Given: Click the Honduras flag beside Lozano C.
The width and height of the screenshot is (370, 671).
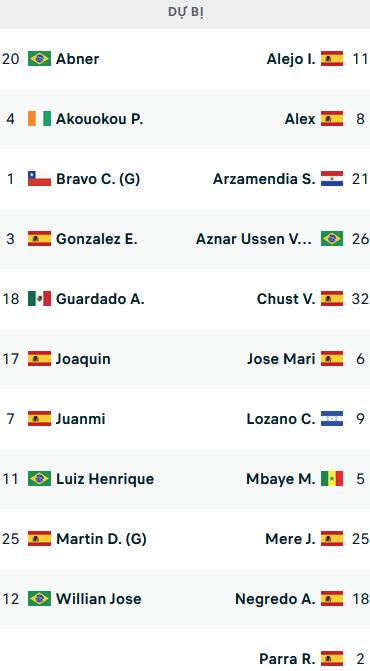Looking at the screenshot, I should point(332,419).
